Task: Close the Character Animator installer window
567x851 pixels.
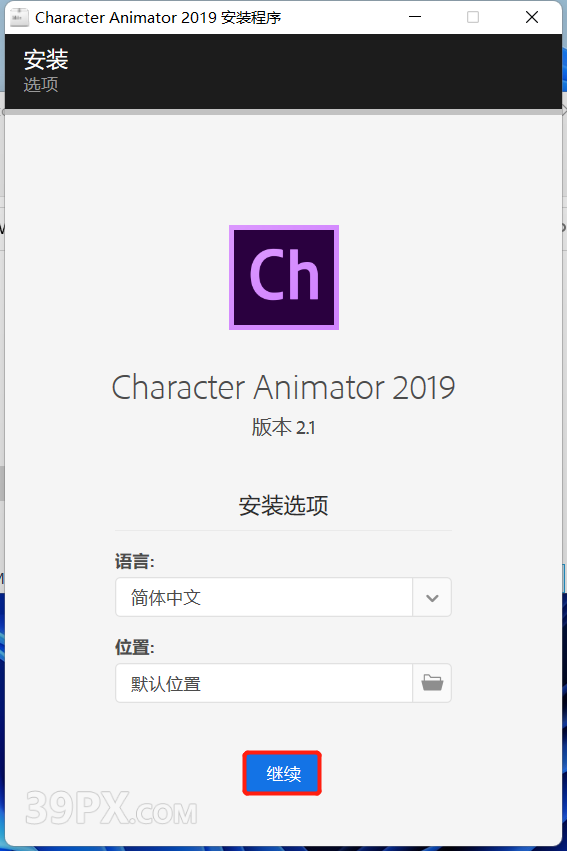Action: coord(532,17)
